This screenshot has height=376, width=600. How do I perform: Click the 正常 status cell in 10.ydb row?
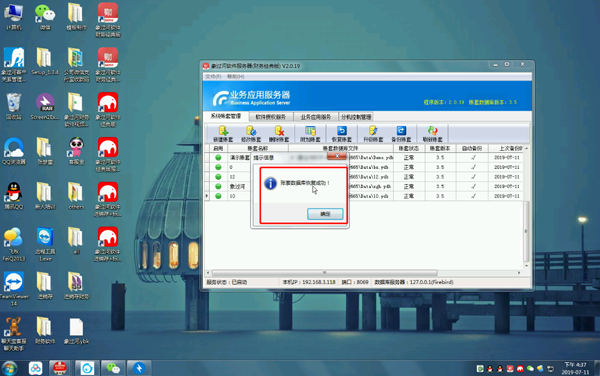coord(409,196)
